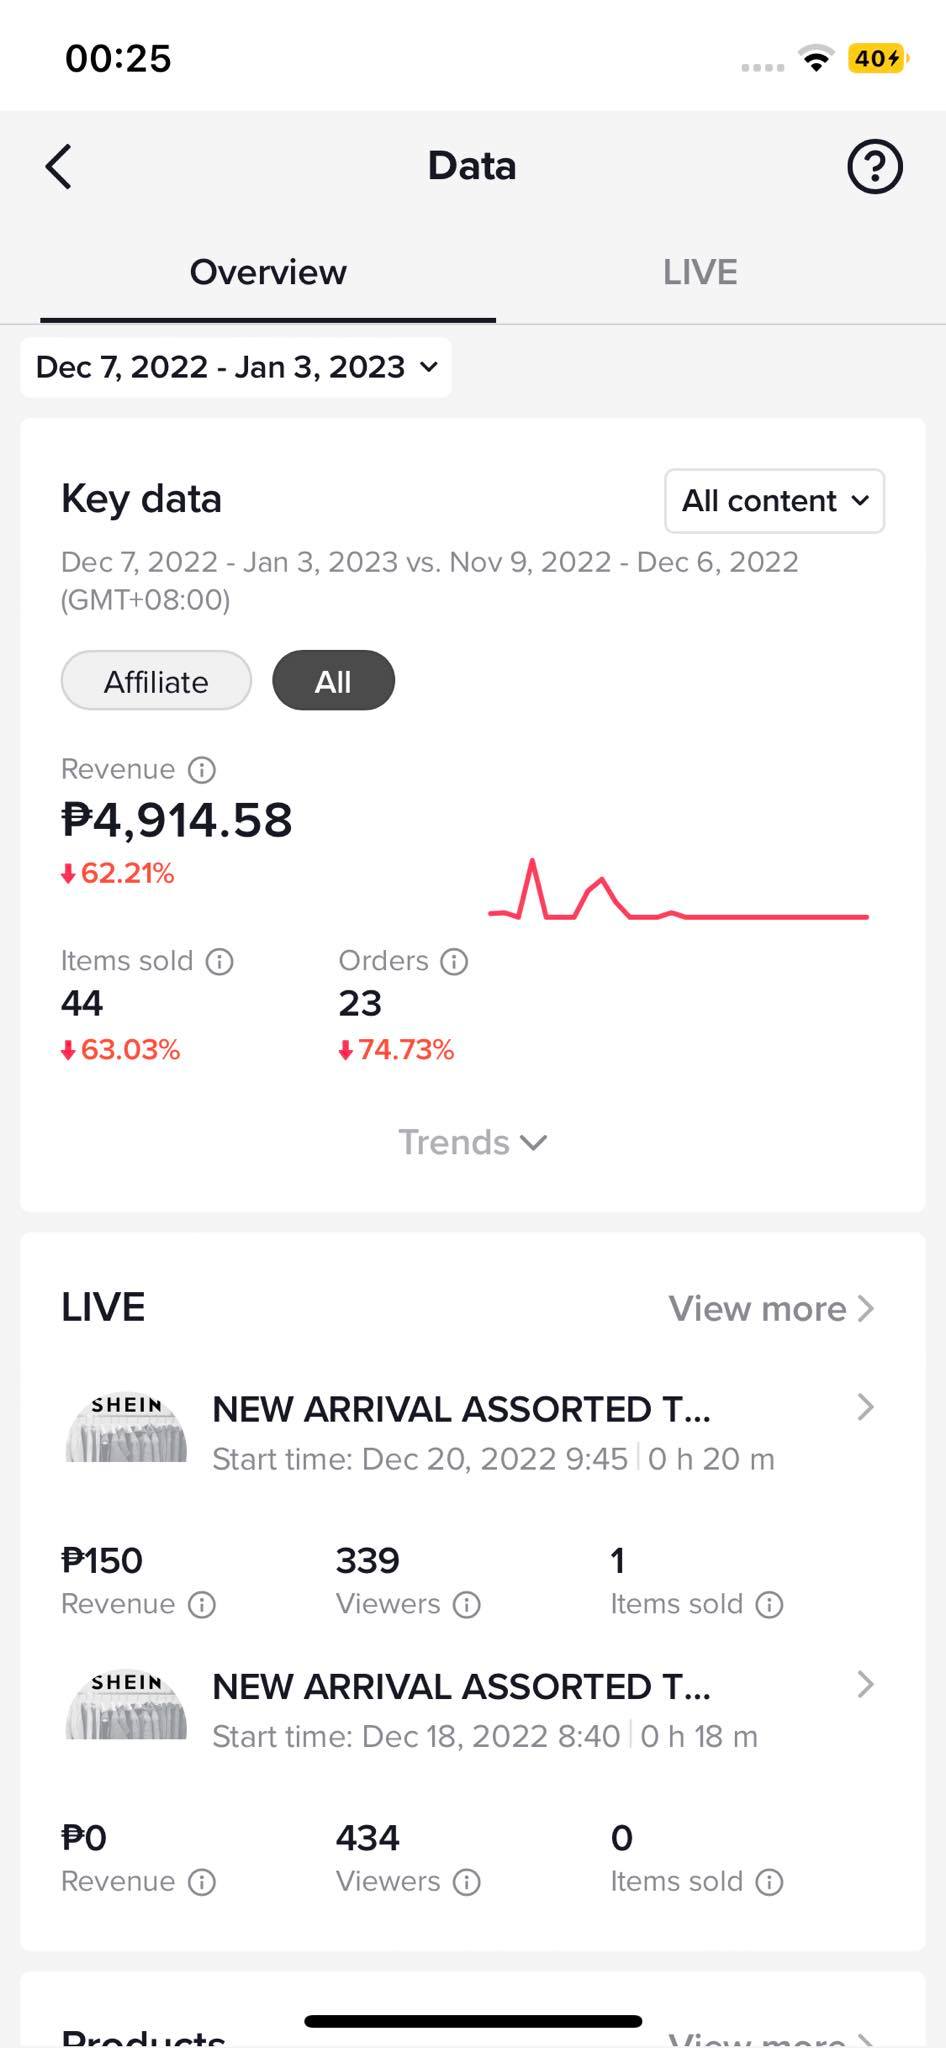Open the All content dropdown

(x=775, y=500)
